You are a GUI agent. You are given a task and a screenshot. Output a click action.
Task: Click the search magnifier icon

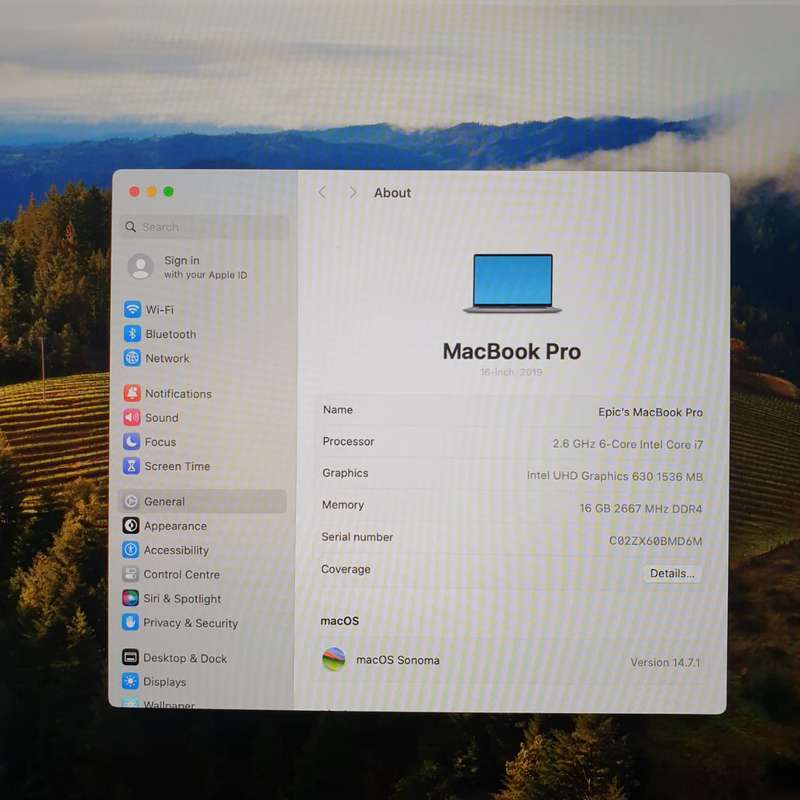tap(131, 227)
